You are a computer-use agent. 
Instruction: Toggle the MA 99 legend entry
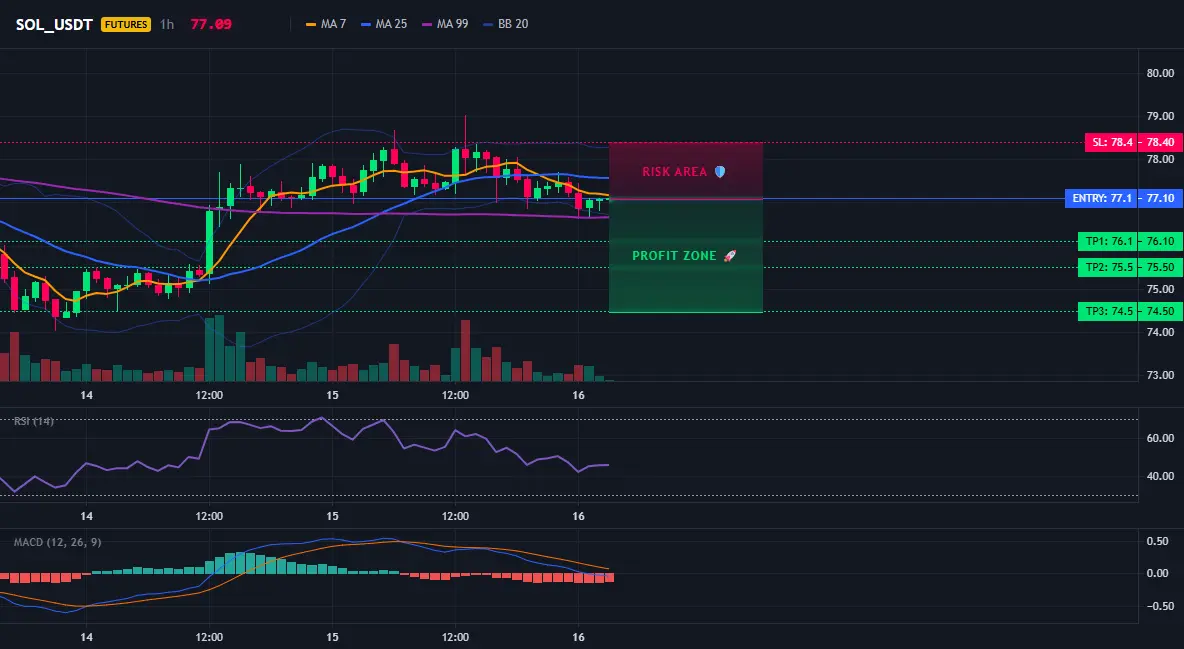[x=445, y=24]
